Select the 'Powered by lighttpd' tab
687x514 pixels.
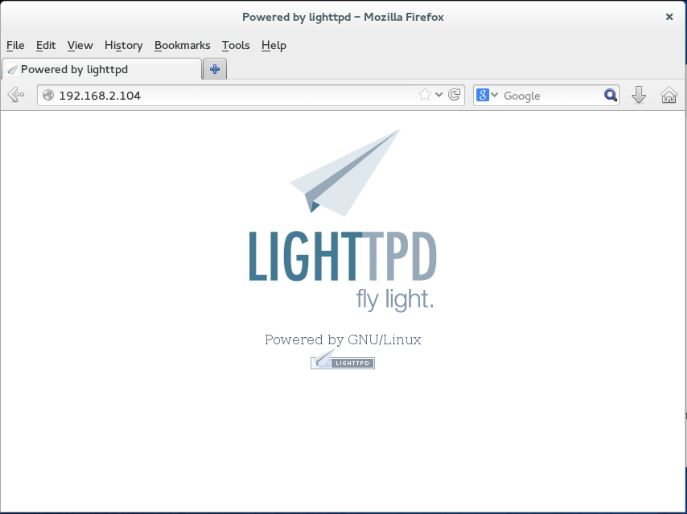click(102, 69)
